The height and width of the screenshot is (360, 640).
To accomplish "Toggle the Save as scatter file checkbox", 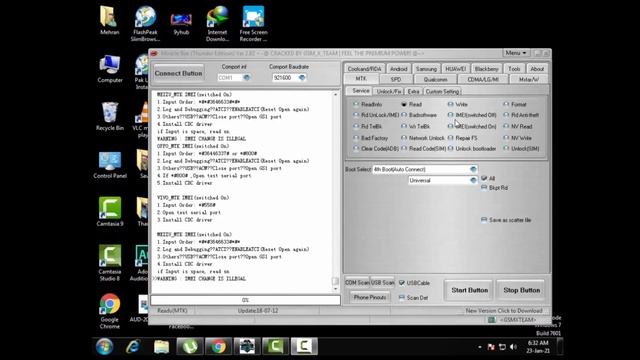I will (x=484, y=220).
